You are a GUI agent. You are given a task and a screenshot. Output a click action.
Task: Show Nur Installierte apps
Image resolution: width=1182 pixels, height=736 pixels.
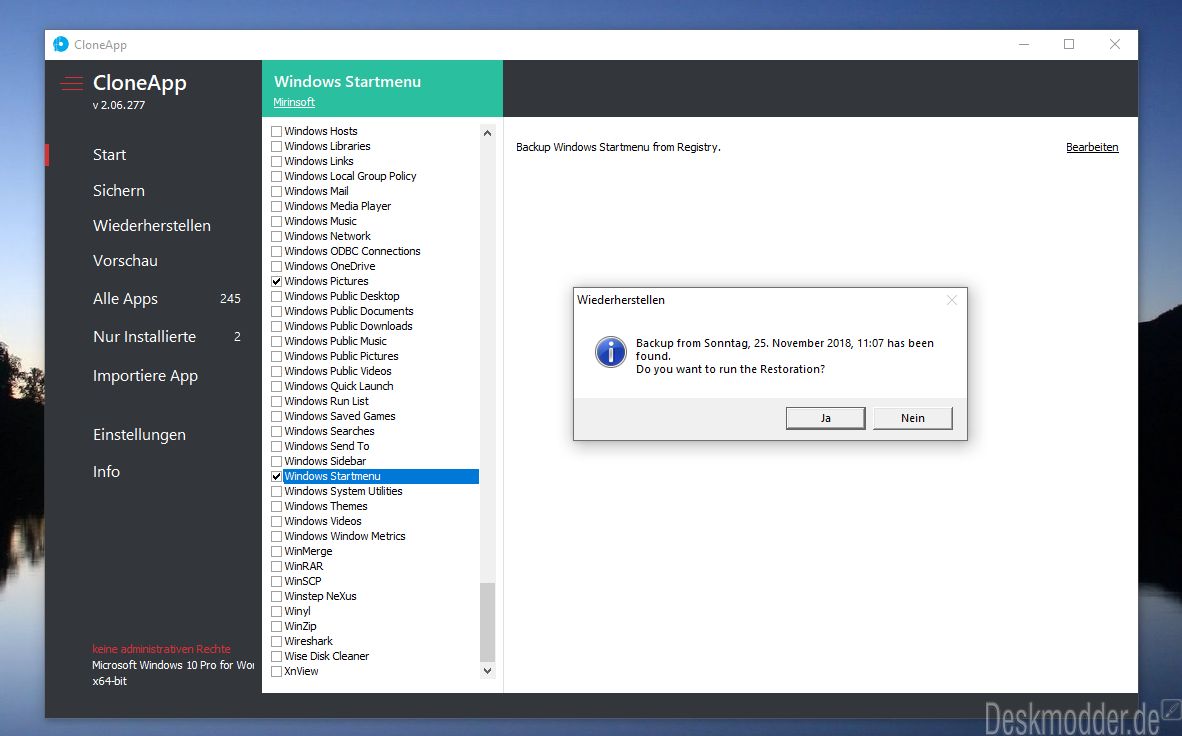pos(144,337)
